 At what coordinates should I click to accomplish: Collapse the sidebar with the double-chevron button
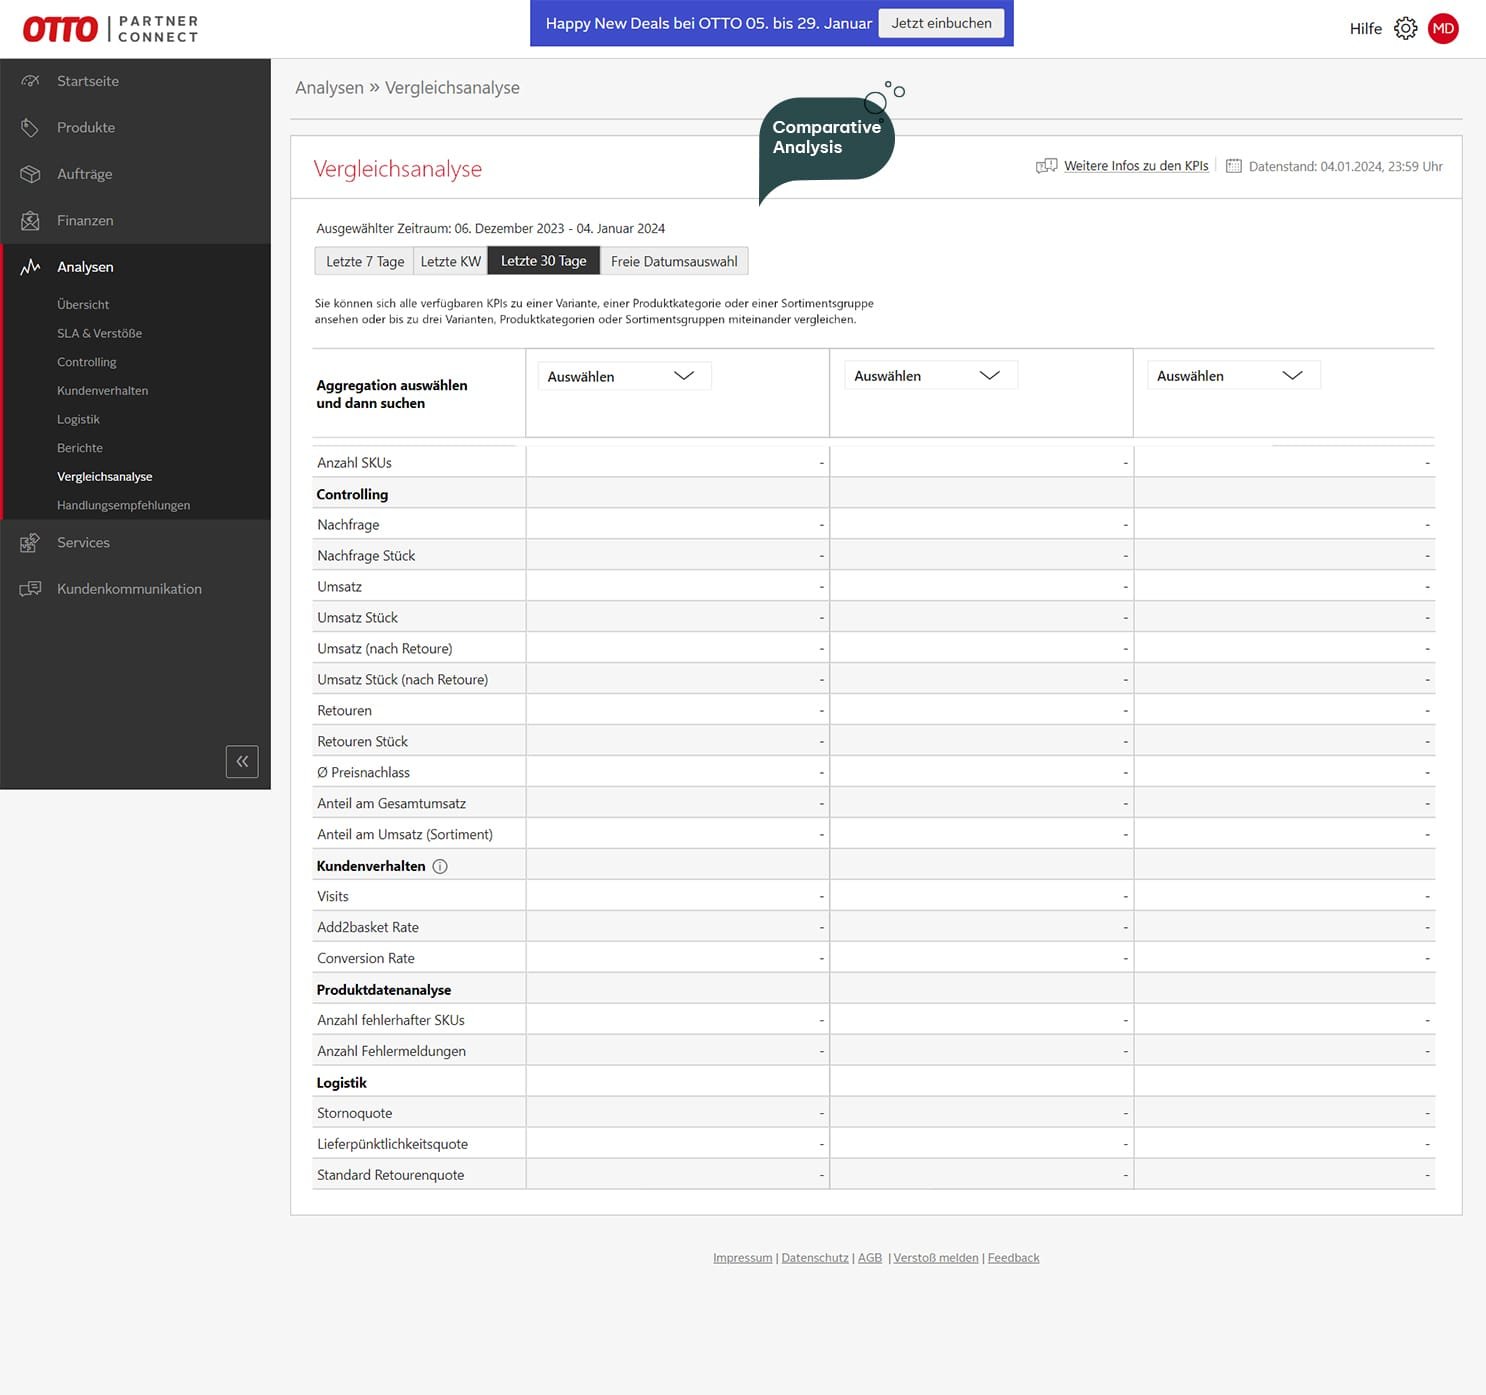click(242, 762)
